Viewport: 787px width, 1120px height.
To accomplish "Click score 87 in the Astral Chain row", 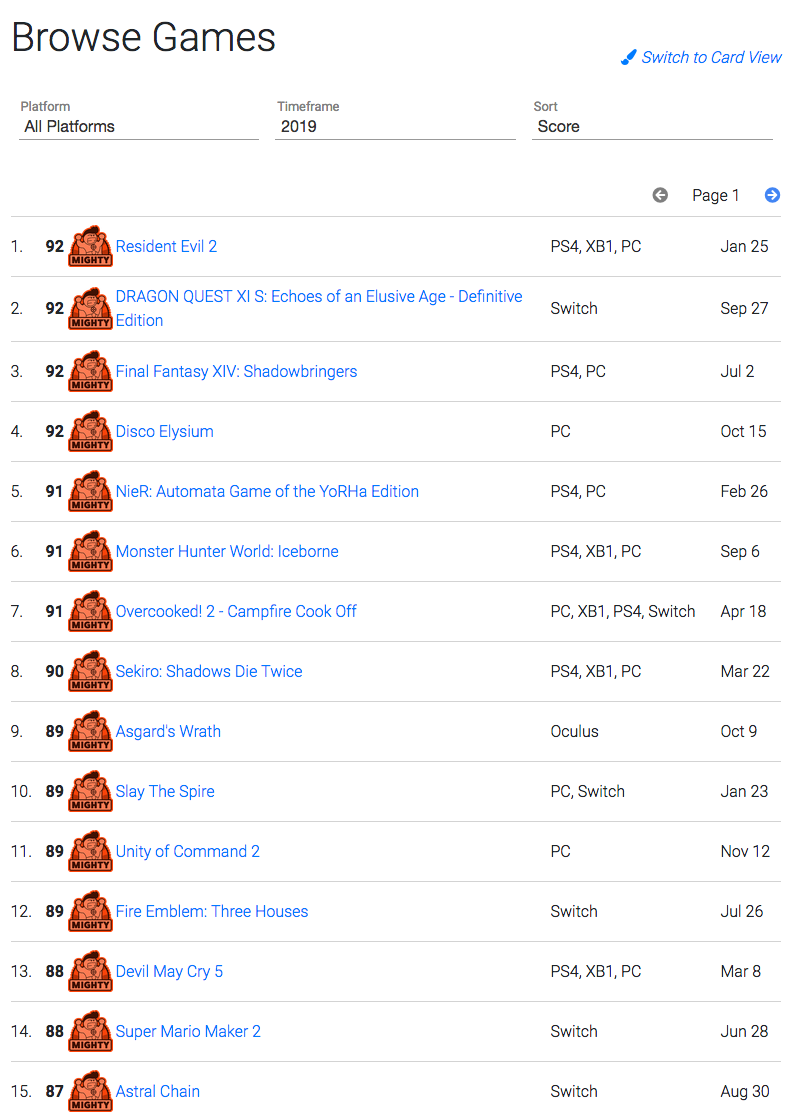I will 54,1091.
